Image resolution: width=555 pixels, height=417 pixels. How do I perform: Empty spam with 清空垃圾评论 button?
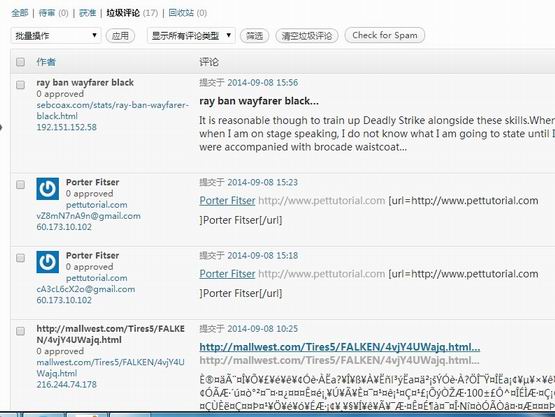307,36
